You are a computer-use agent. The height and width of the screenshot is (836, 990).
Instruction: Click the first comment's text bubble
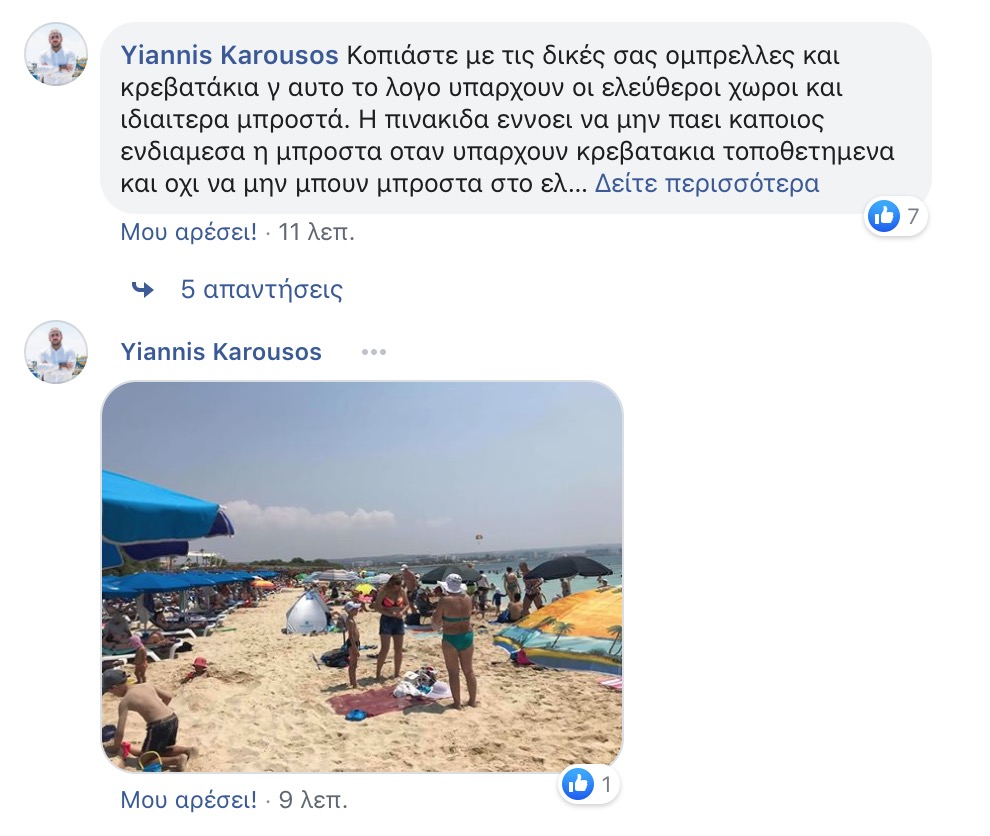pyautogui.click(x=516, y=118)
